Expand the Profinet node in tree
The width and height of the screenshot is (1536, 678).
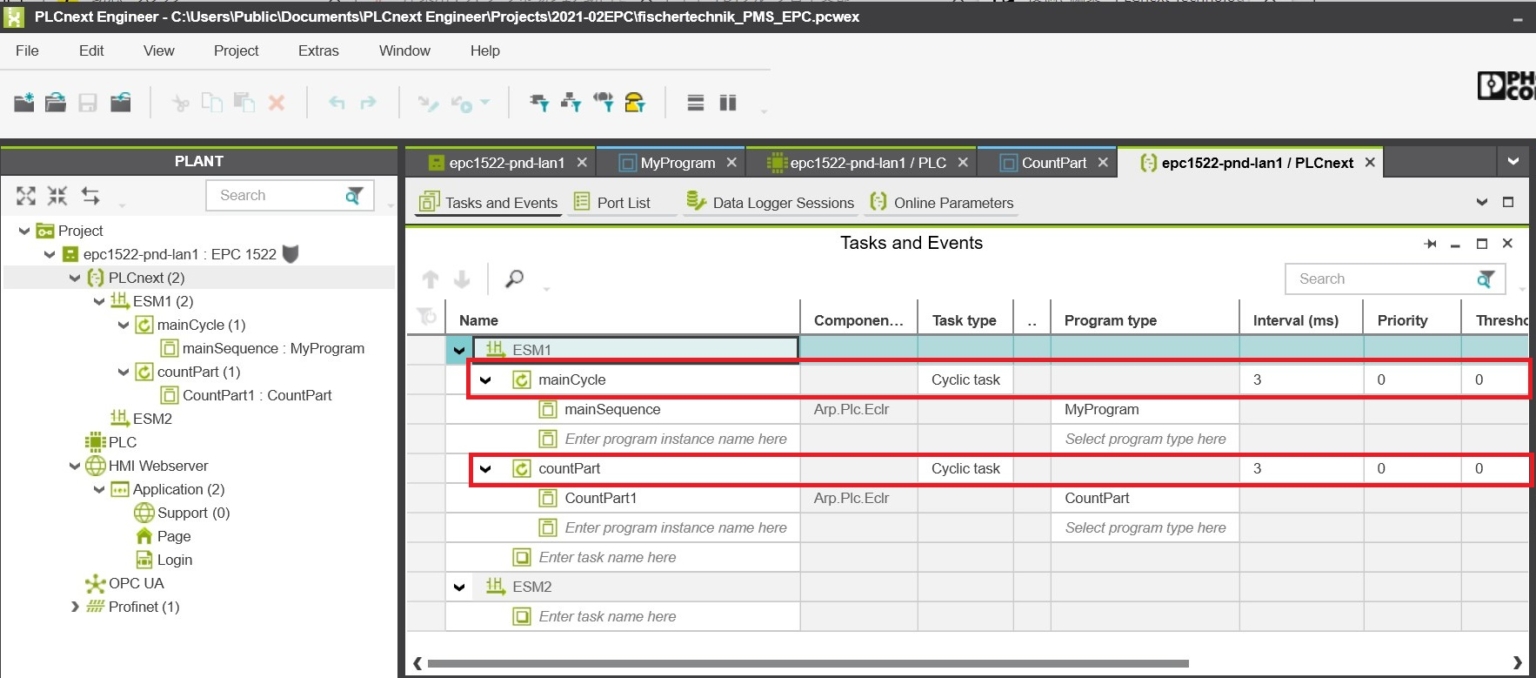point(75,607)
